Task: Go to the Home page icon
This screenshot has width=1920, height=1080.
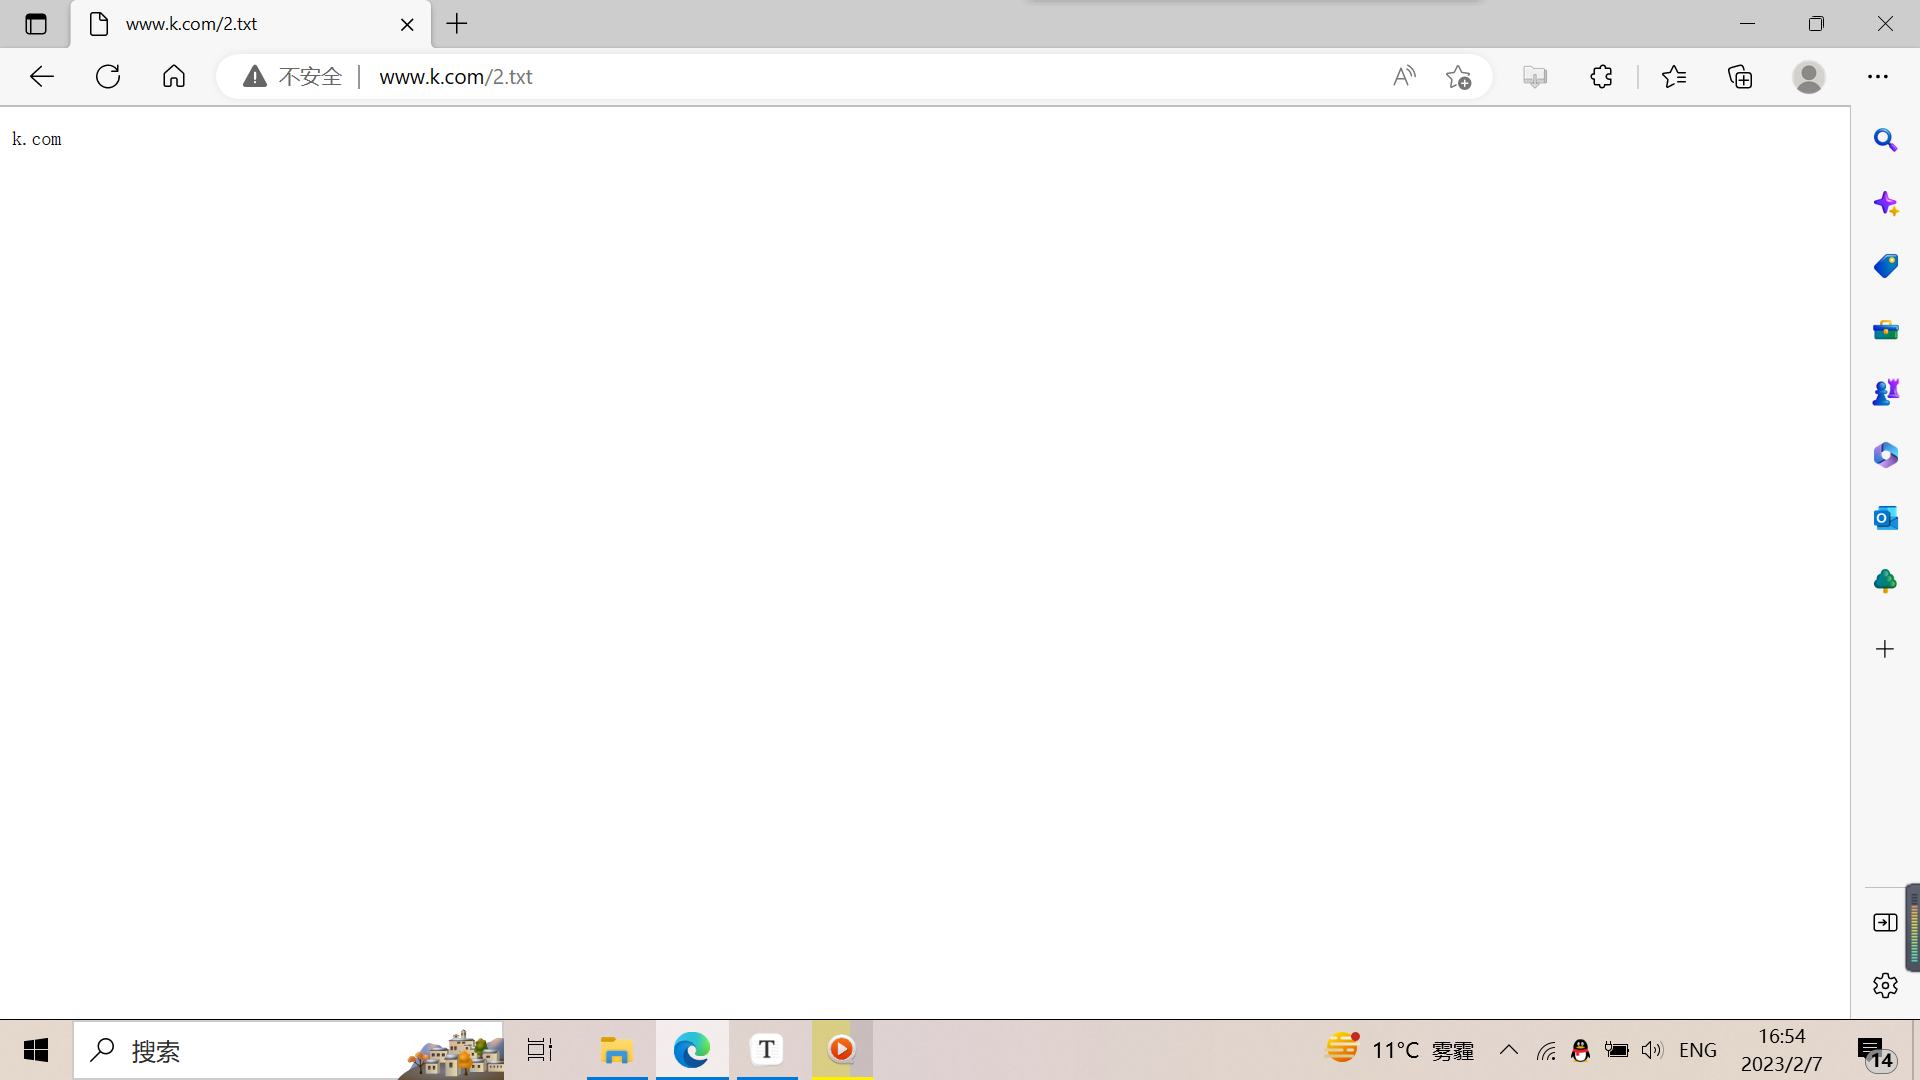Action: click(174, 77)
